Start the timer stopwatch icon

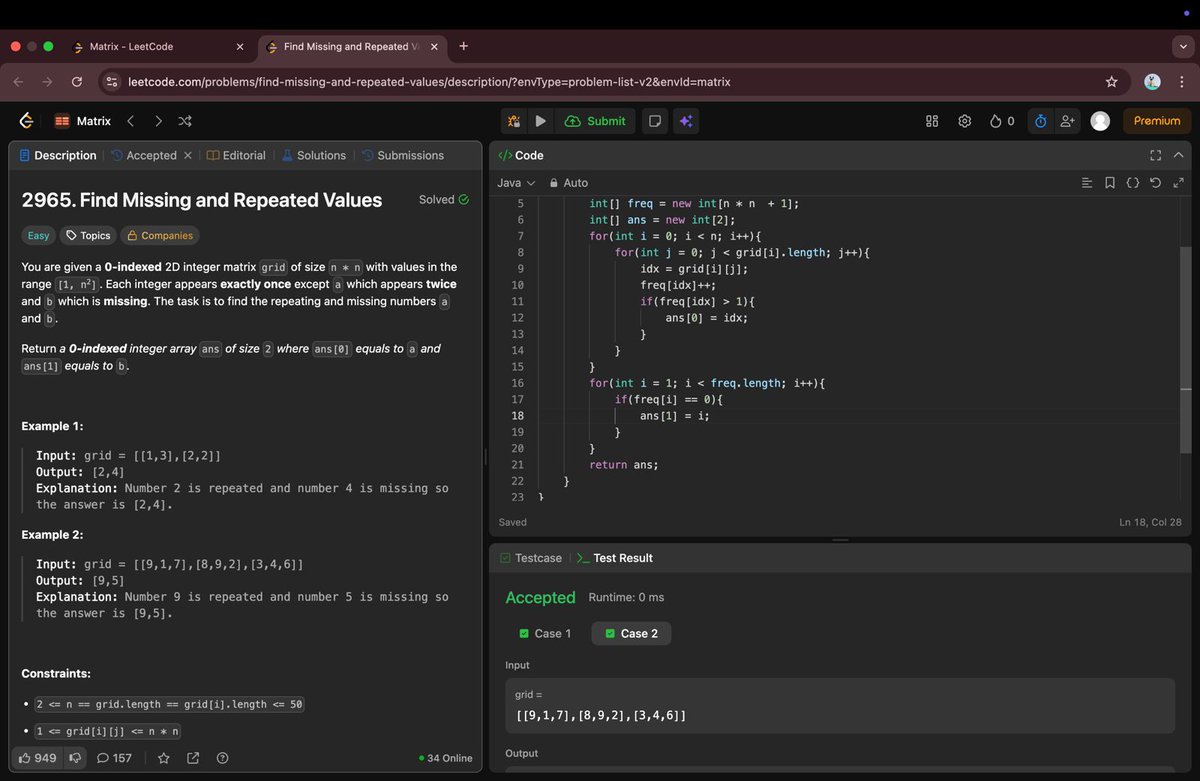1040,121
